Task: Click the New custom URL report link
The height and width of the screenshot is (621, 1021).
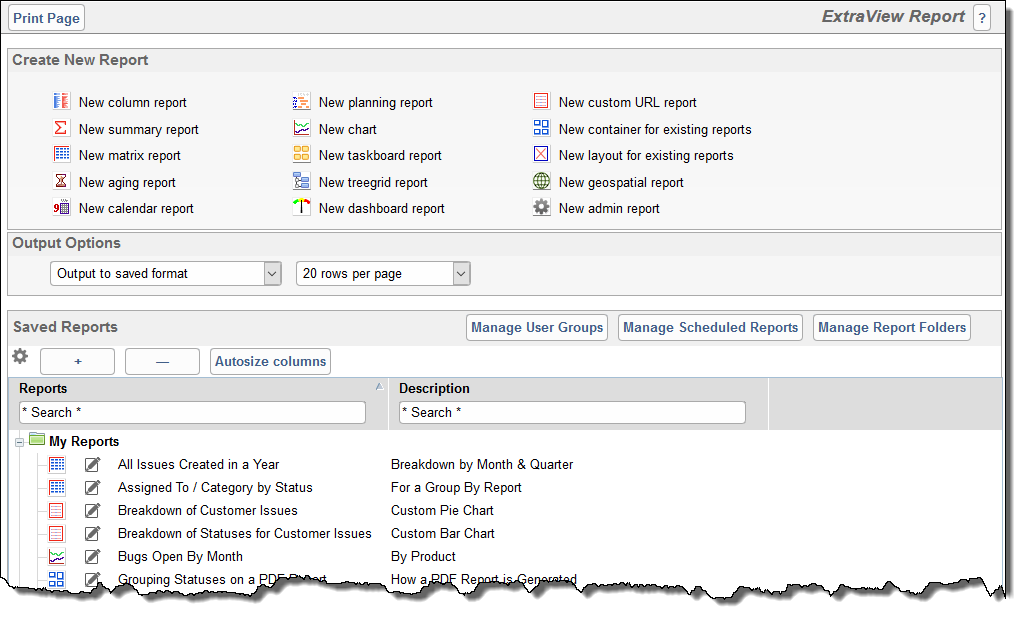Action: click(x=628, y=102)
